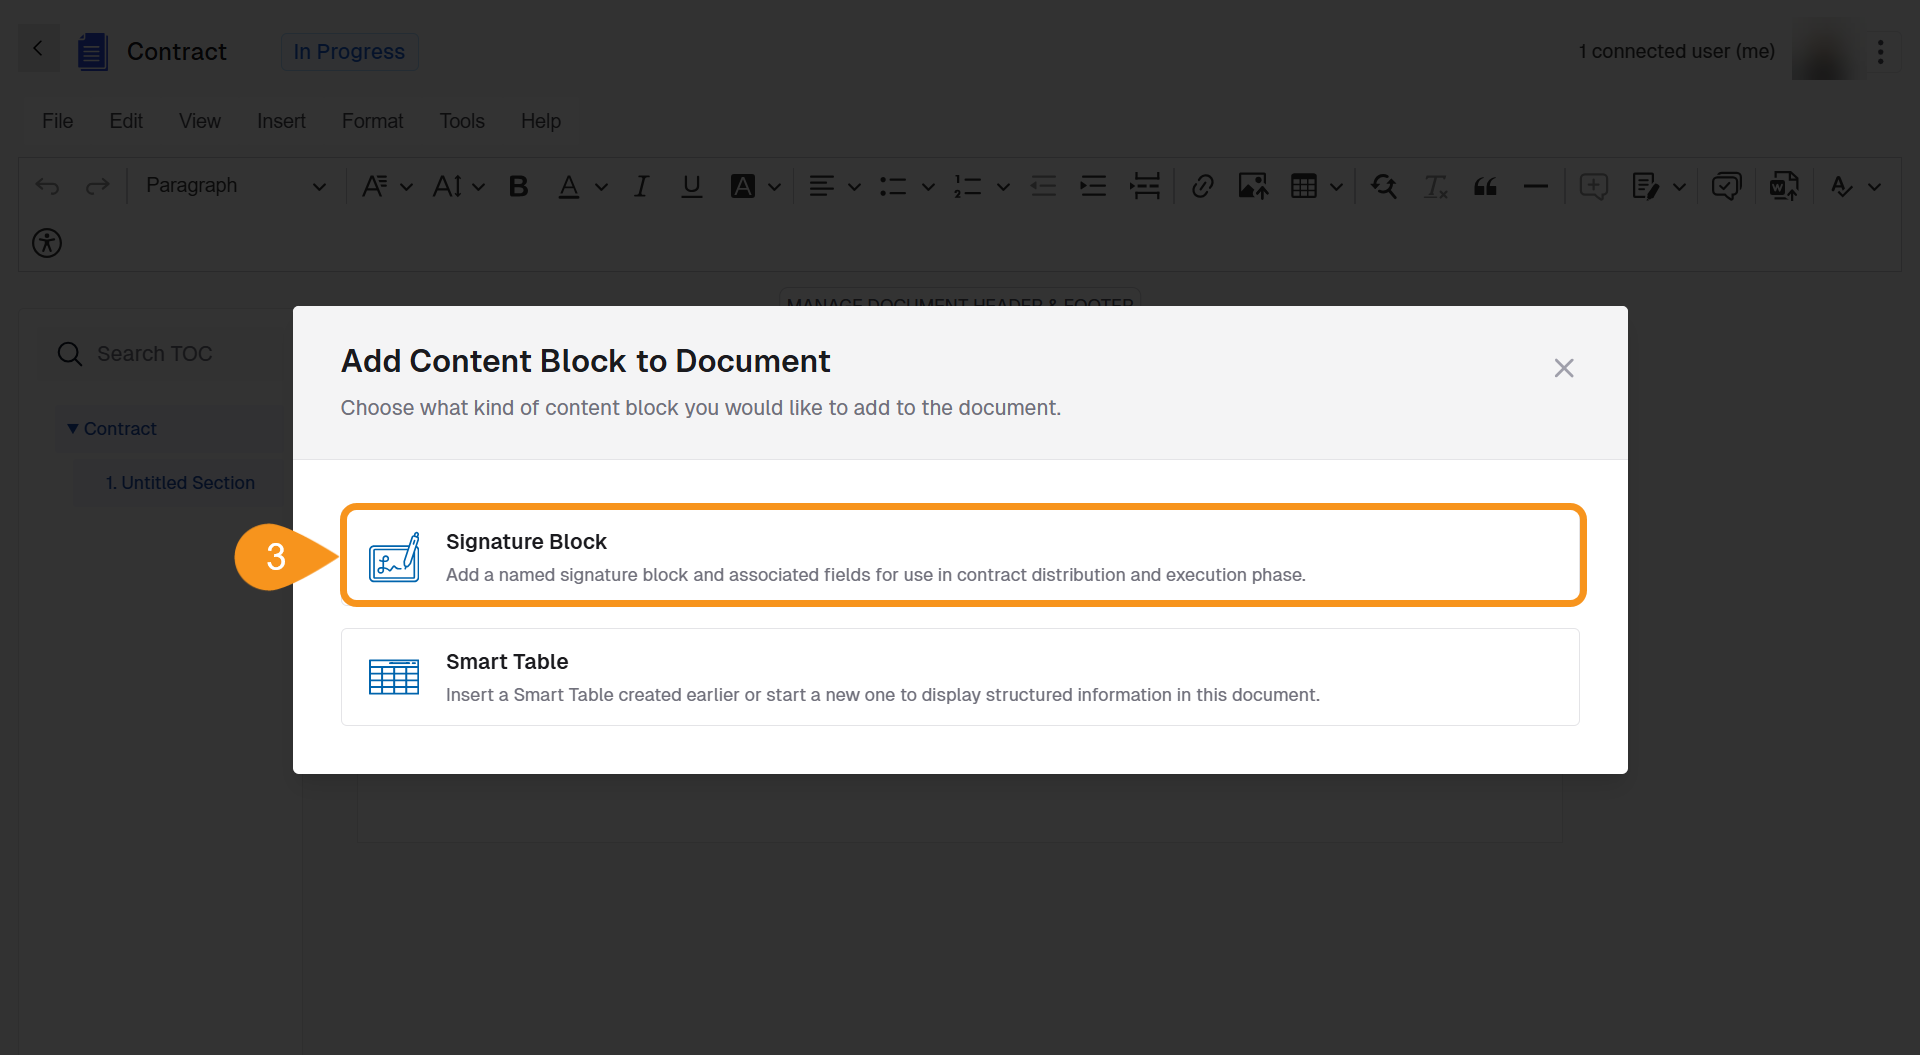Image resolution: width=1920 pixels, height=1055 pixels.
Task: Open the insert table dropdown arrow
Action: pos(1336,187)
